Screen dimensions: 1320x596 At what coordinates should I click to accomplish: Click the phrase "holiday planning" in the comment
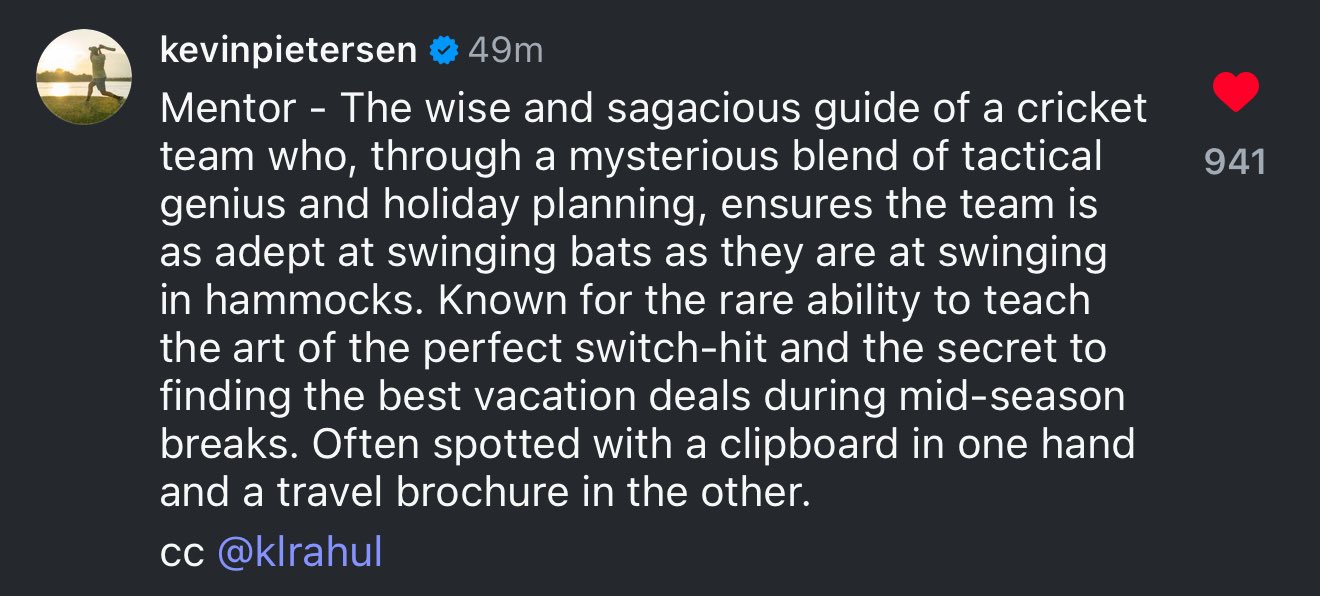[x=544, y=205]
